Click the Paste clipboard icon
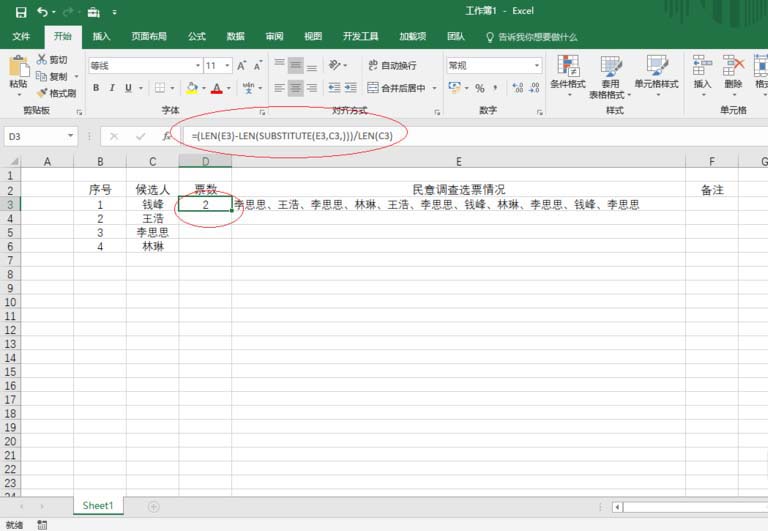 [x=19, y=66]
